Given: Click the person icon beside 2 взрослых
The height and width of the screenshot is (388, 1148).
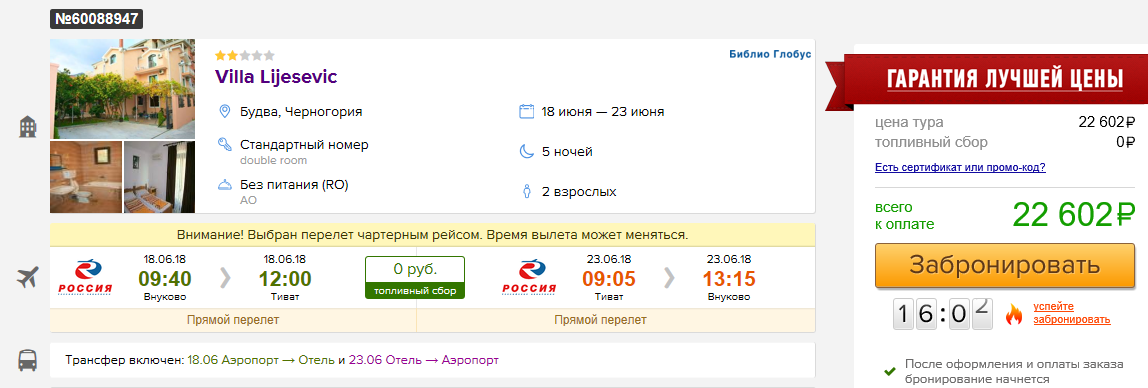Looking at the screenshot, I should [526, 192].
